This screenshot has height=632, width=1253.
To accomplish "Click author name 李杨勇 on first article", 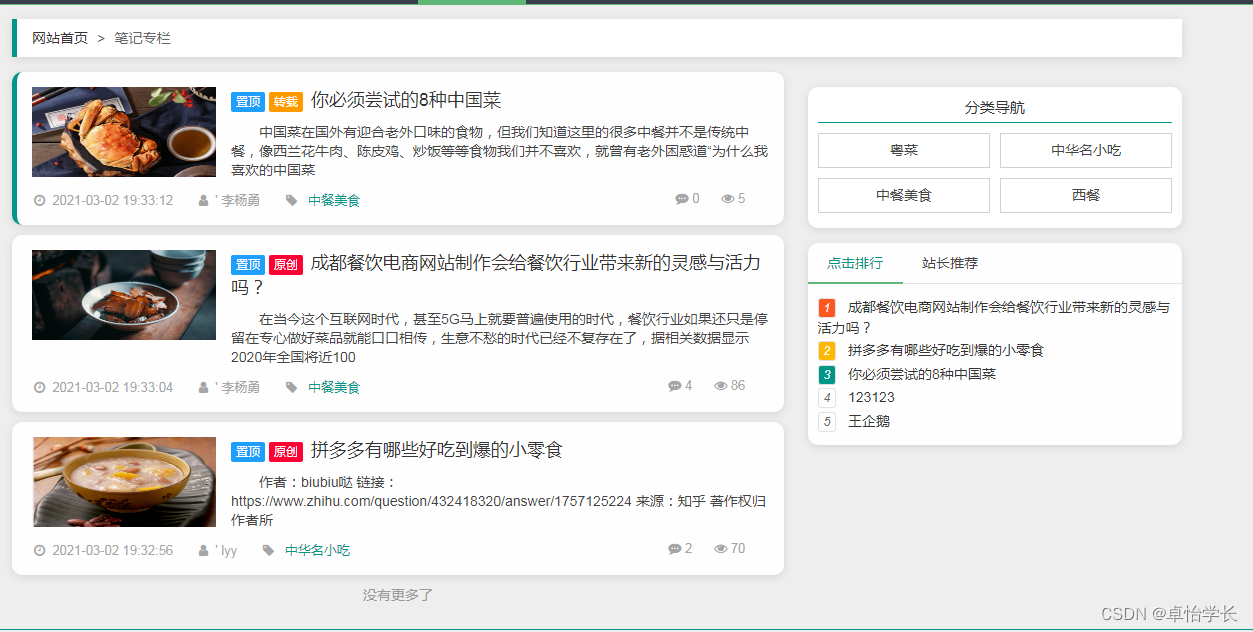I will click(240, 201).
